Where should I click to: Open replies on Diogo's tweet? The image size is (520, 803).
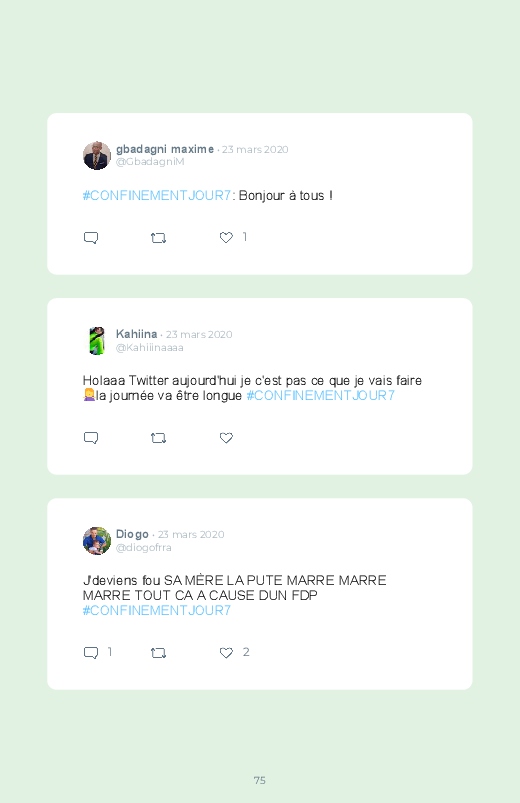91,652
